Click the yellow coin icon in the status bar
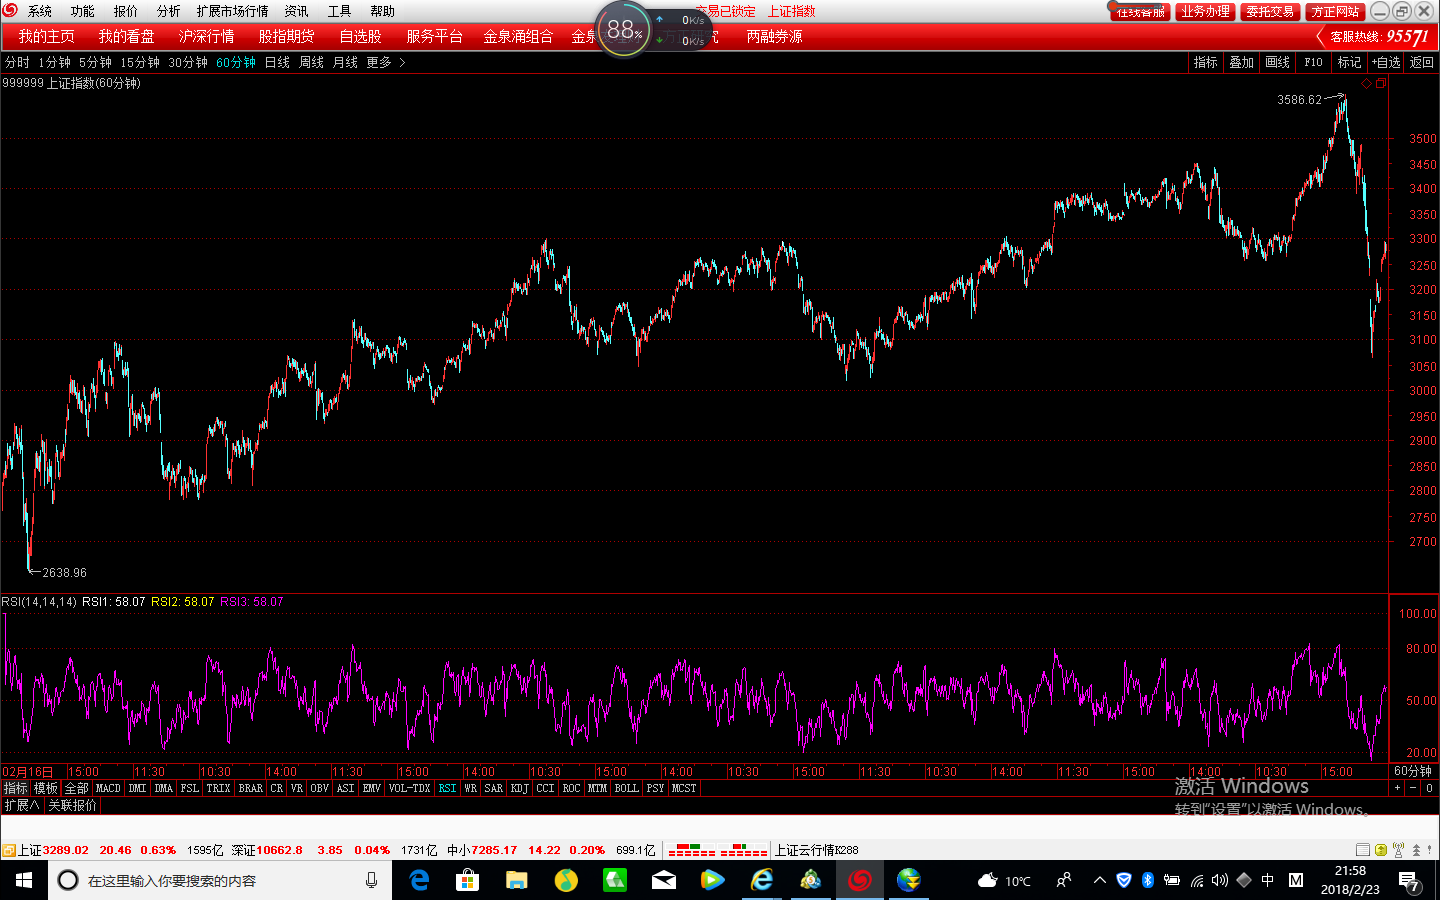 point(1381,850)
